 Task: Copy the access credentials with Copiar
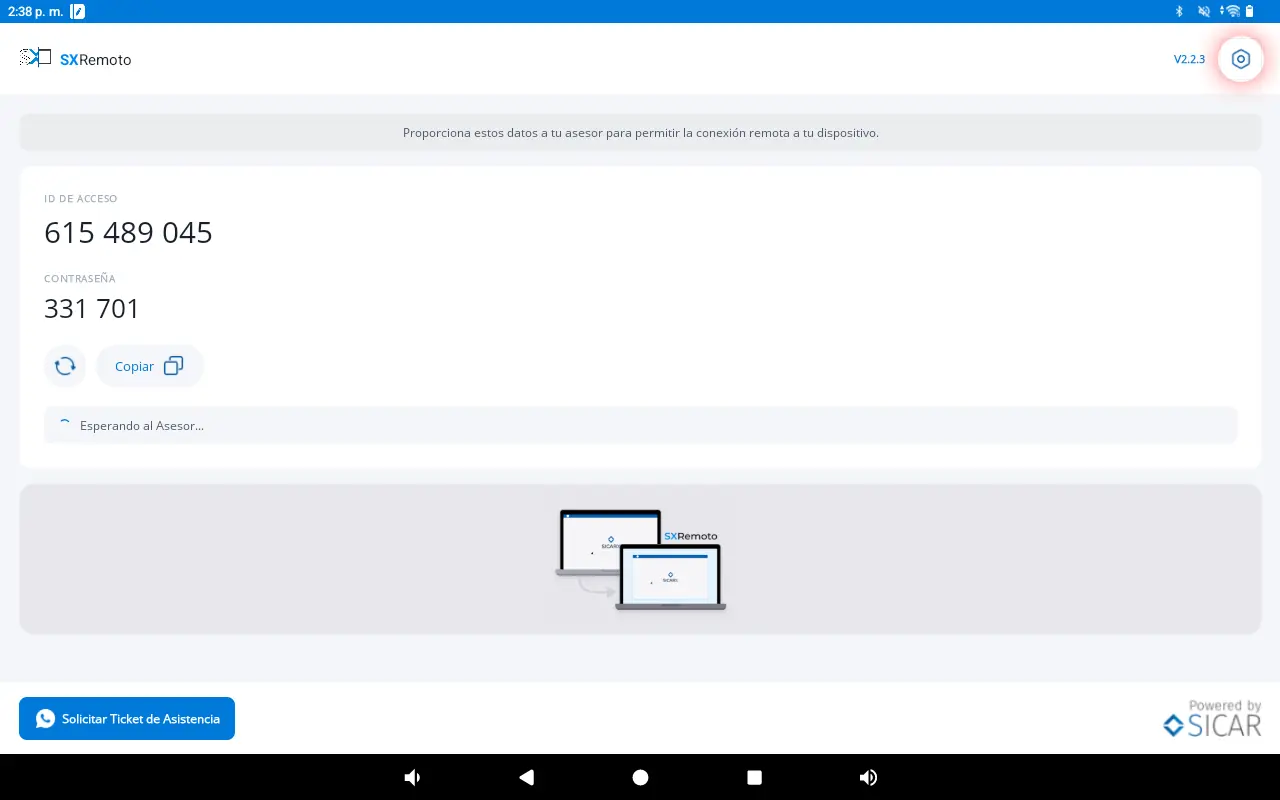[149, 366]
